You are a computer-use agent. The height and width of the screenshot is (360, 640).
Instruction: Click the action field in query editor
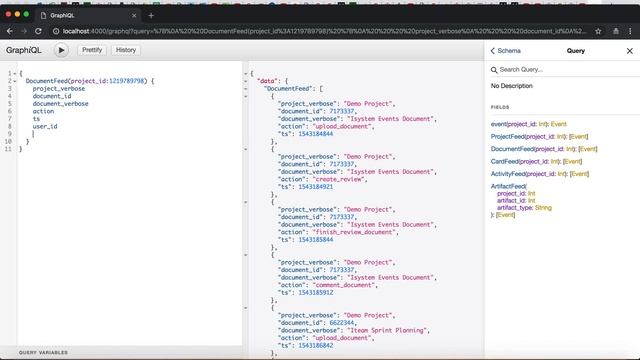pyautogui.click(x=43, y=111)
